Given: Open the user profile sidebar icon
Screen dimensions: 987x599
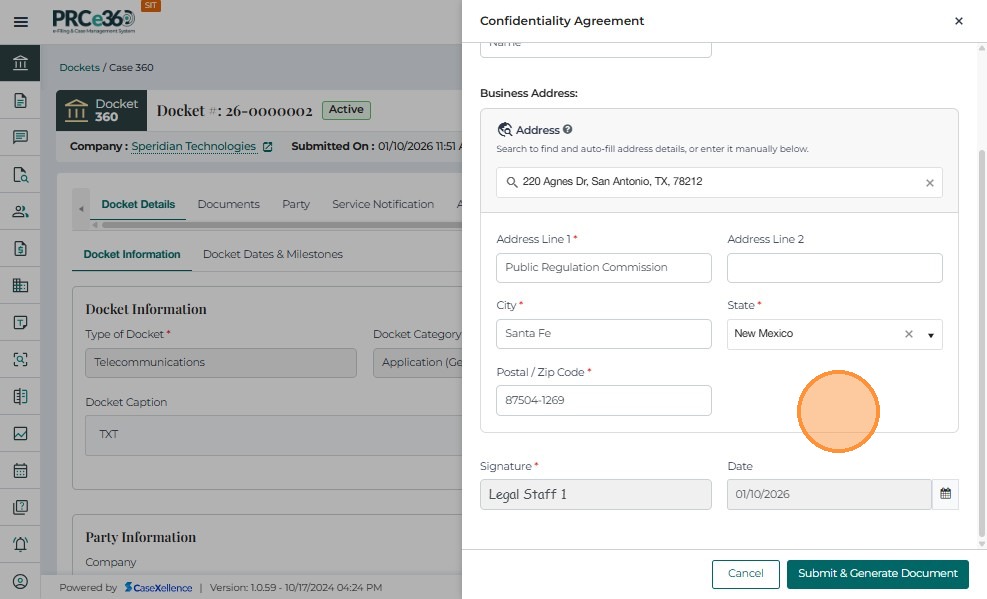Looking at the screenshot, I should pos(20,581).
